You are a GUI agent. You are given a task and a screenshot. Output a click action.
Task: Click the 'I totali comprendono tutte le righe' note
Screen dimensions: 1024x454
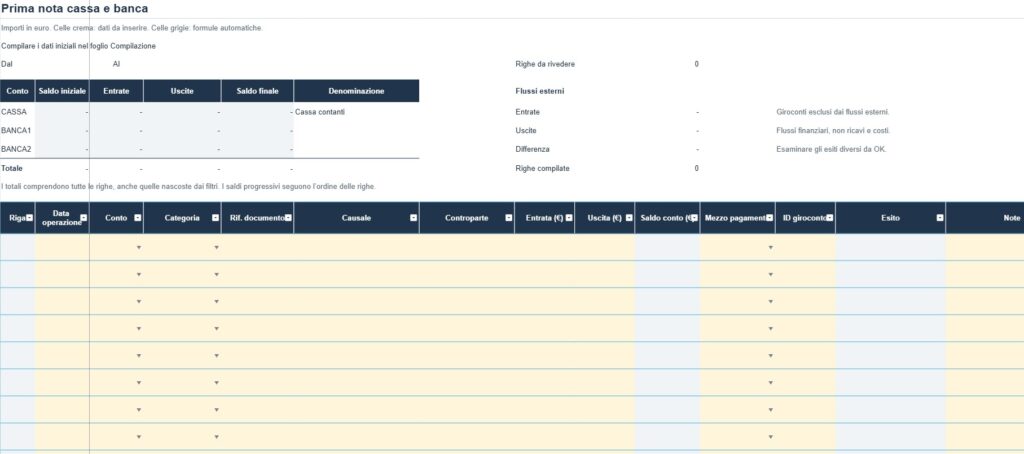pyautogui.click(x=189, y=187)
